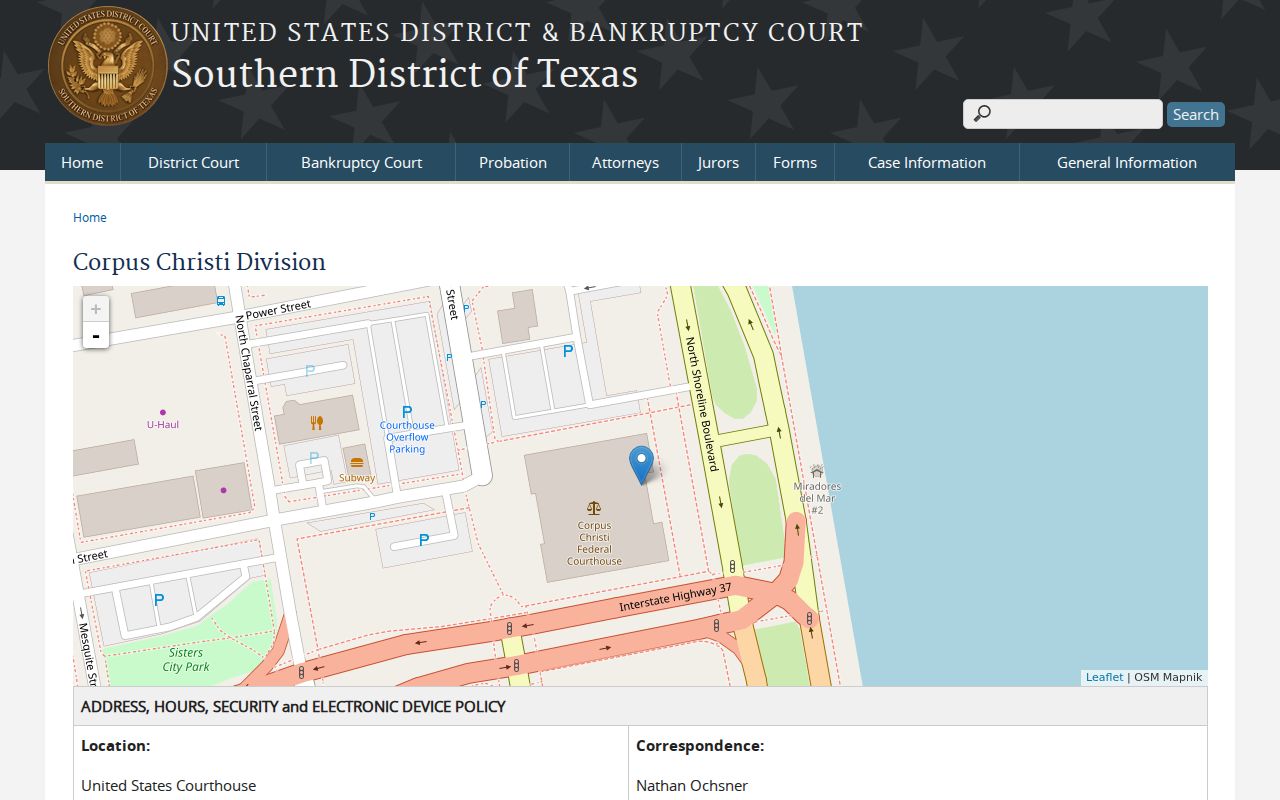
Task: Click the Courthouse Overflow Parking P icon
Action: click(407, 412)
